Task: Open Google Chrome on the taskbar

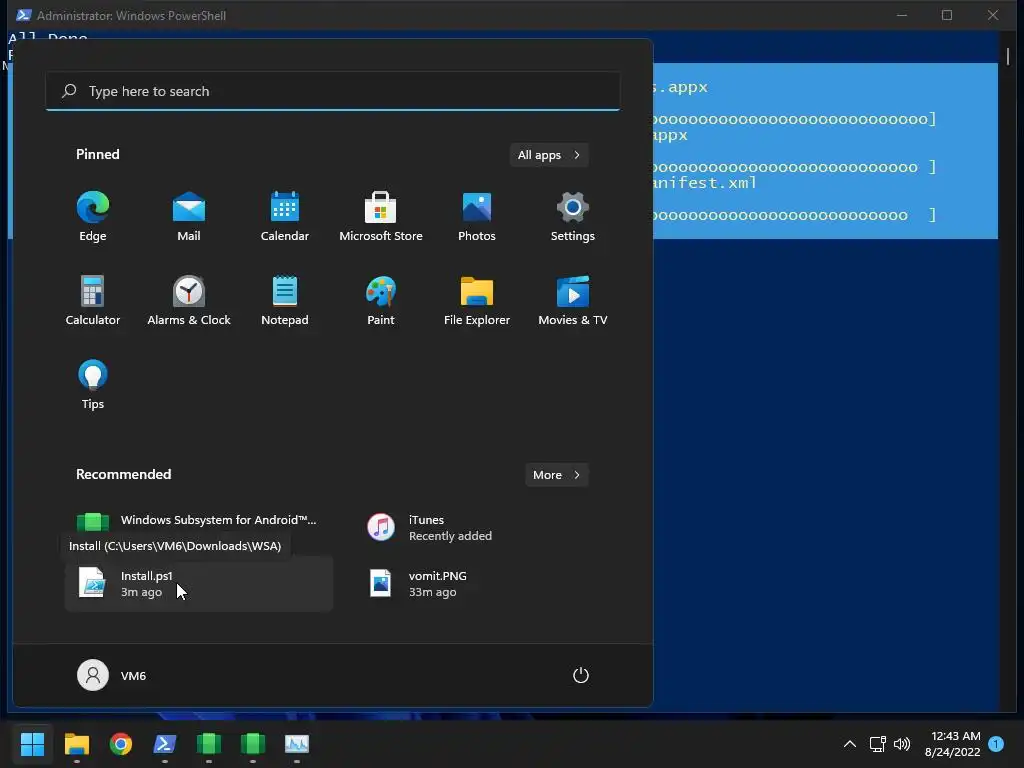Action: pyautogui.click(x=121, y=744)
